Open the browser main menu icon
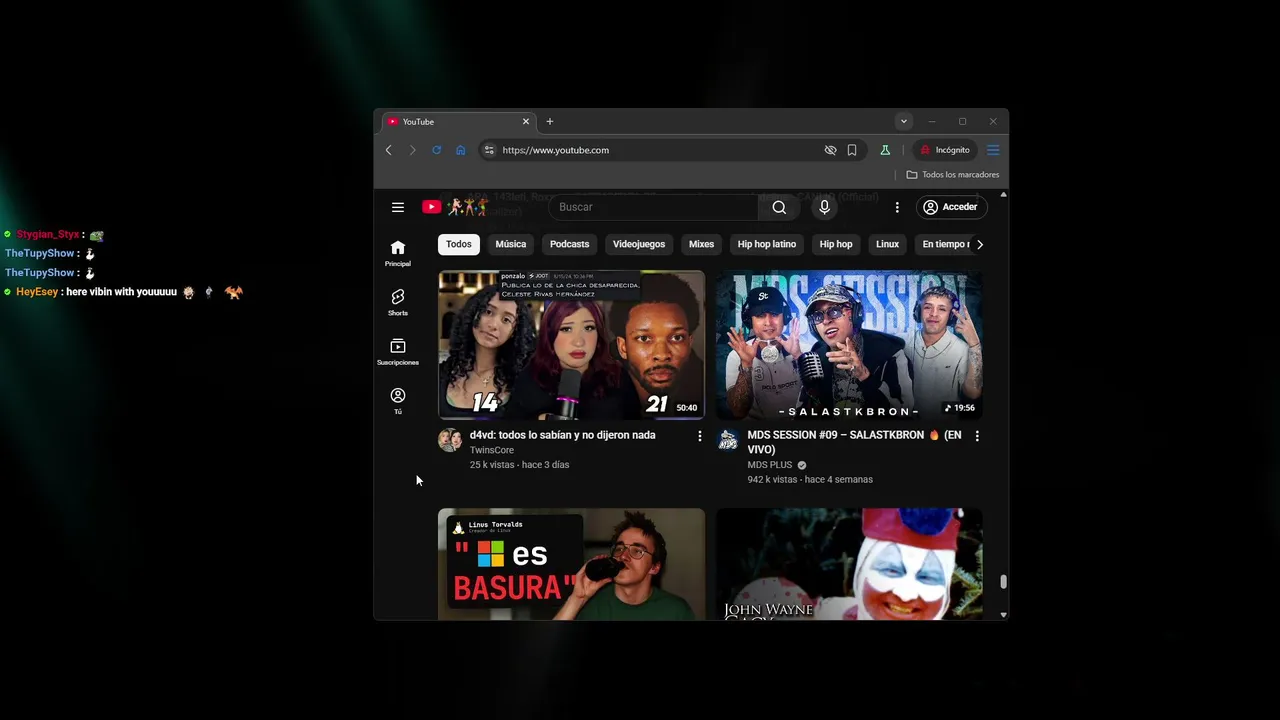Image resolution: width=1280 pixels, height=720 pixels. 993,150
